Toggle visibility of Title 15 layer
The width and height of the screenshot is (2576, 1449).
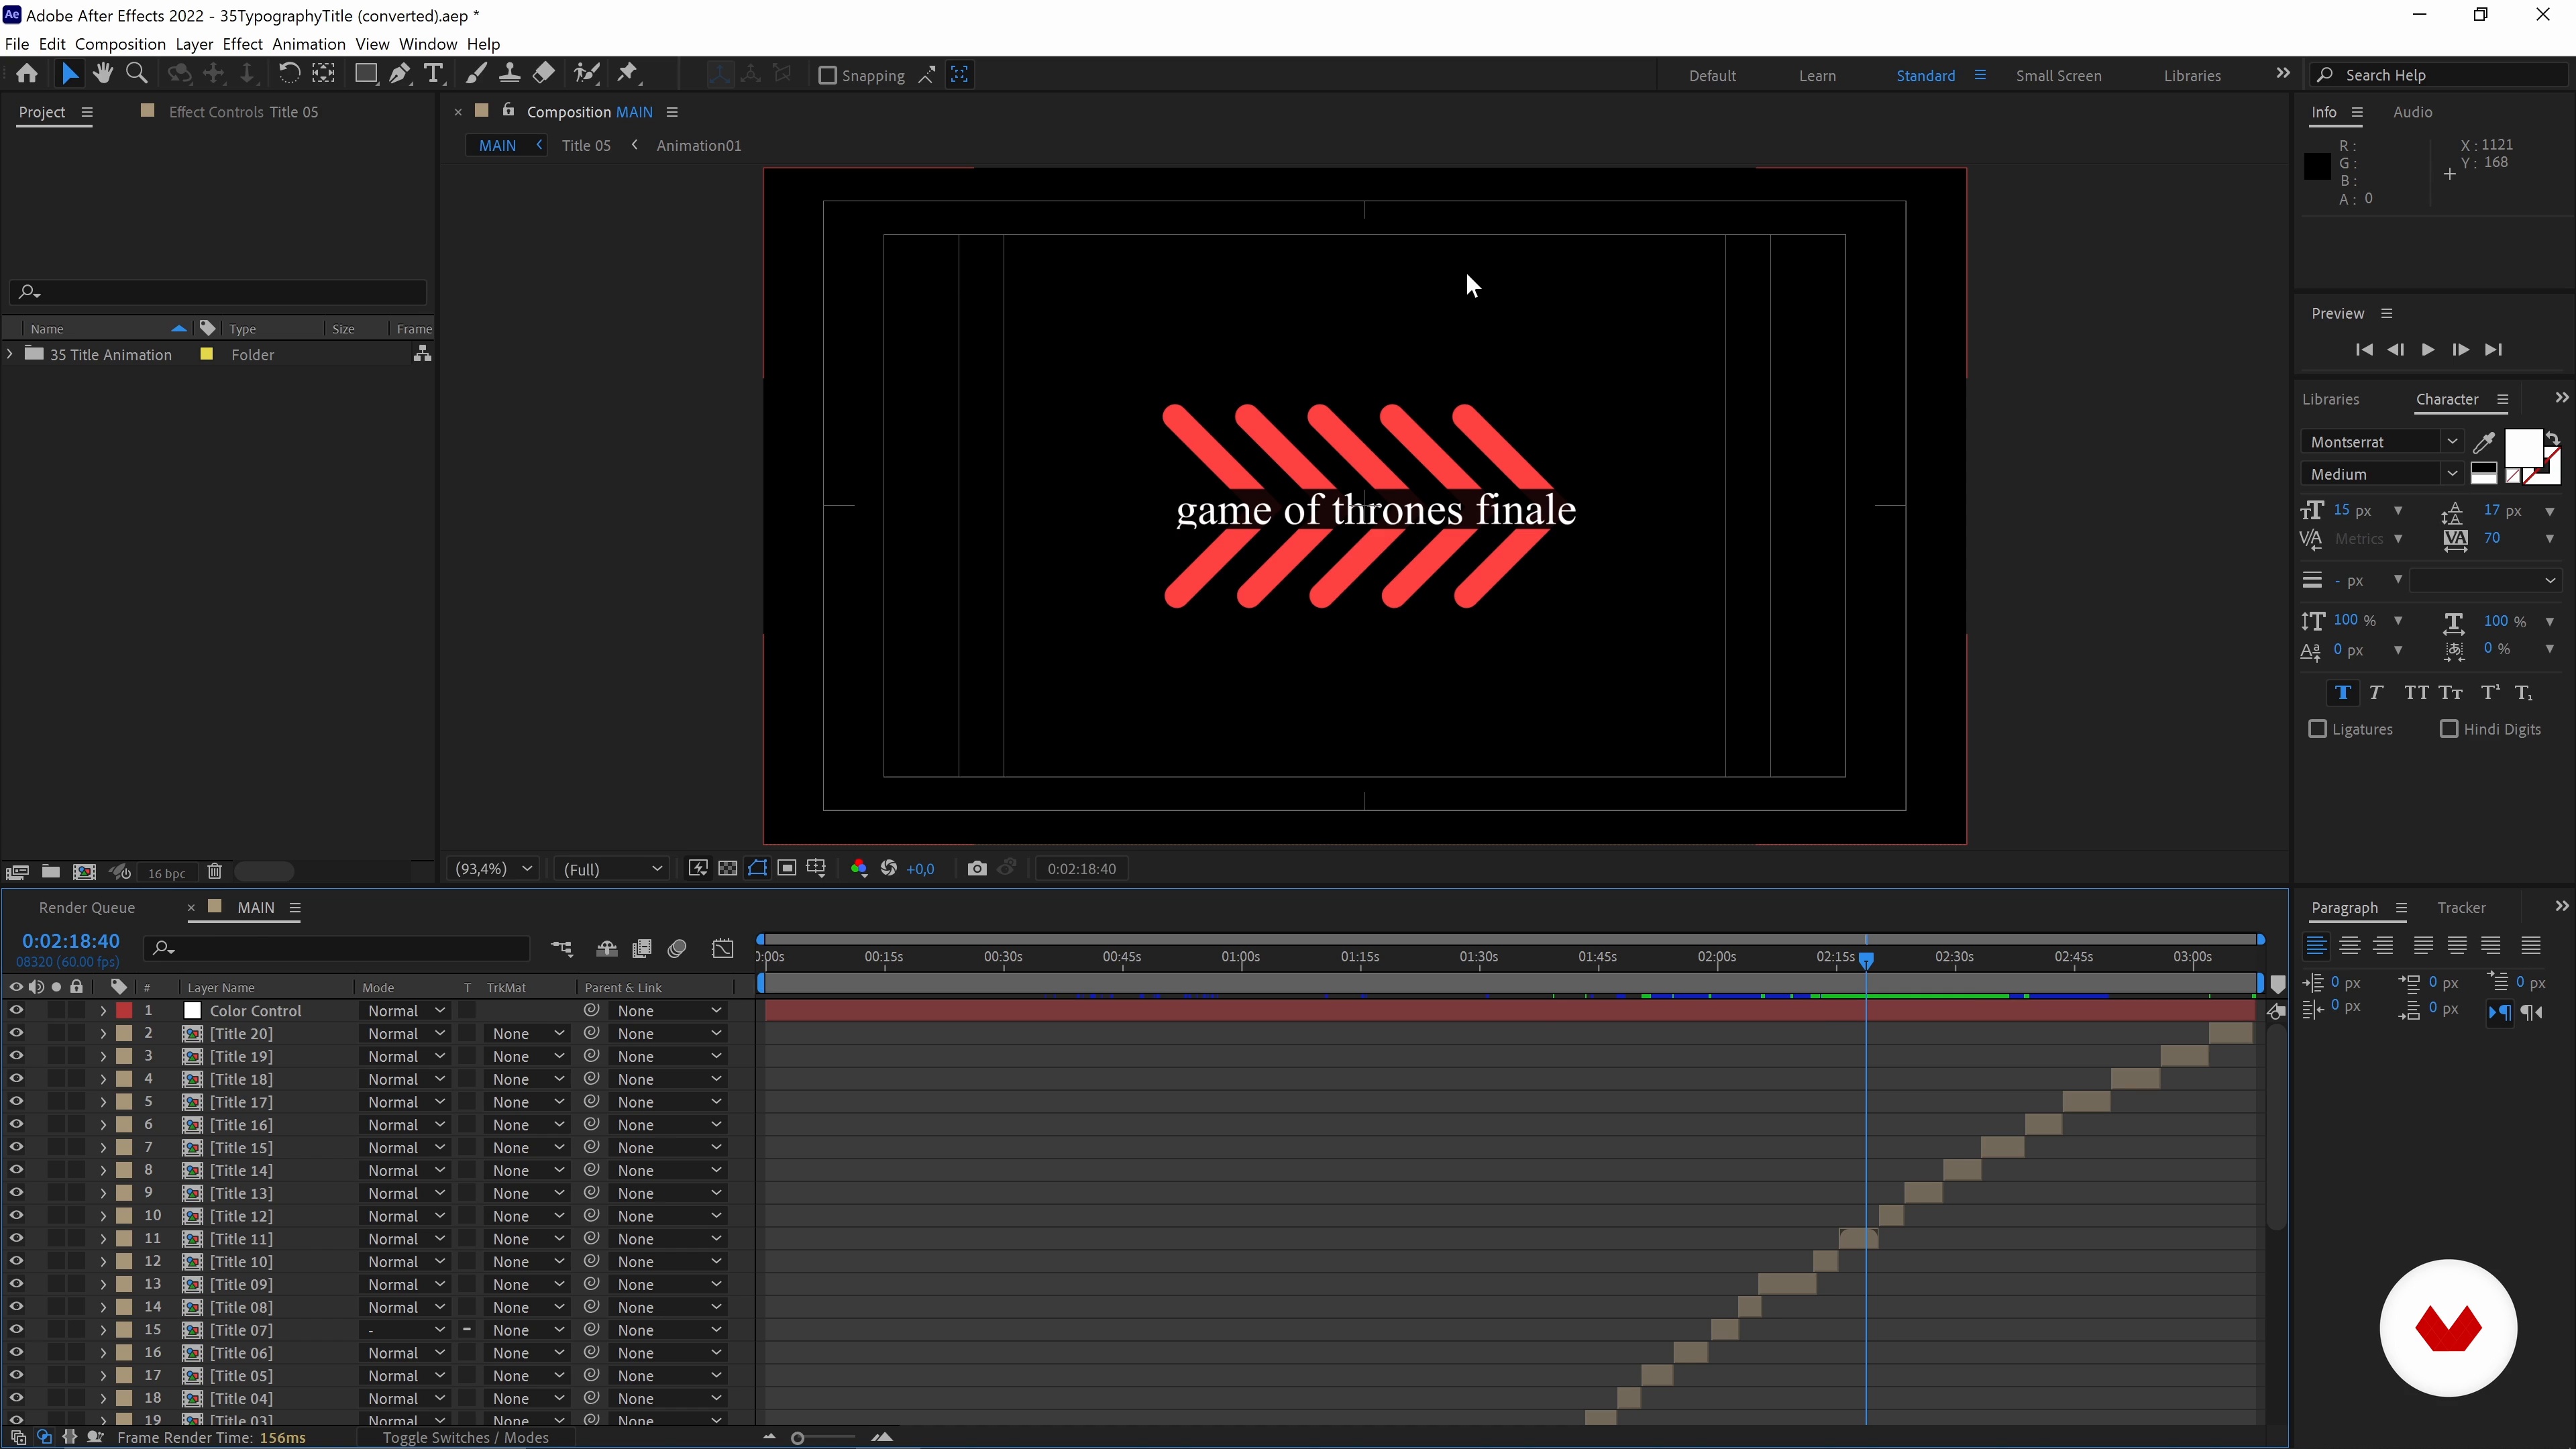[16, 1147]
